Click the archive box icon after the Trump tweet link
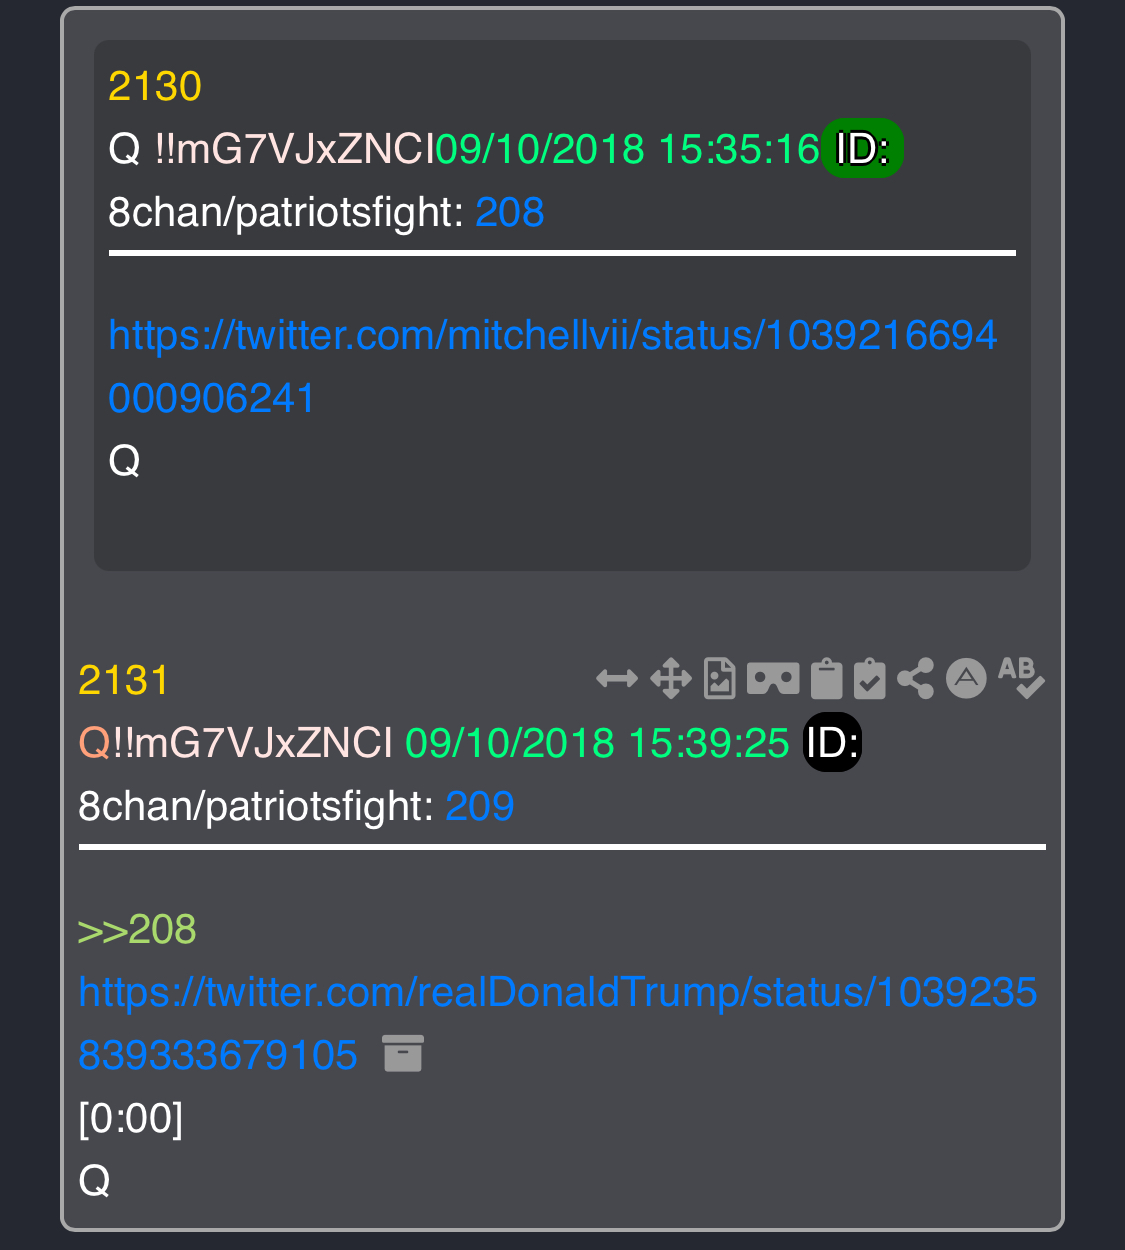 (403, 1054)
